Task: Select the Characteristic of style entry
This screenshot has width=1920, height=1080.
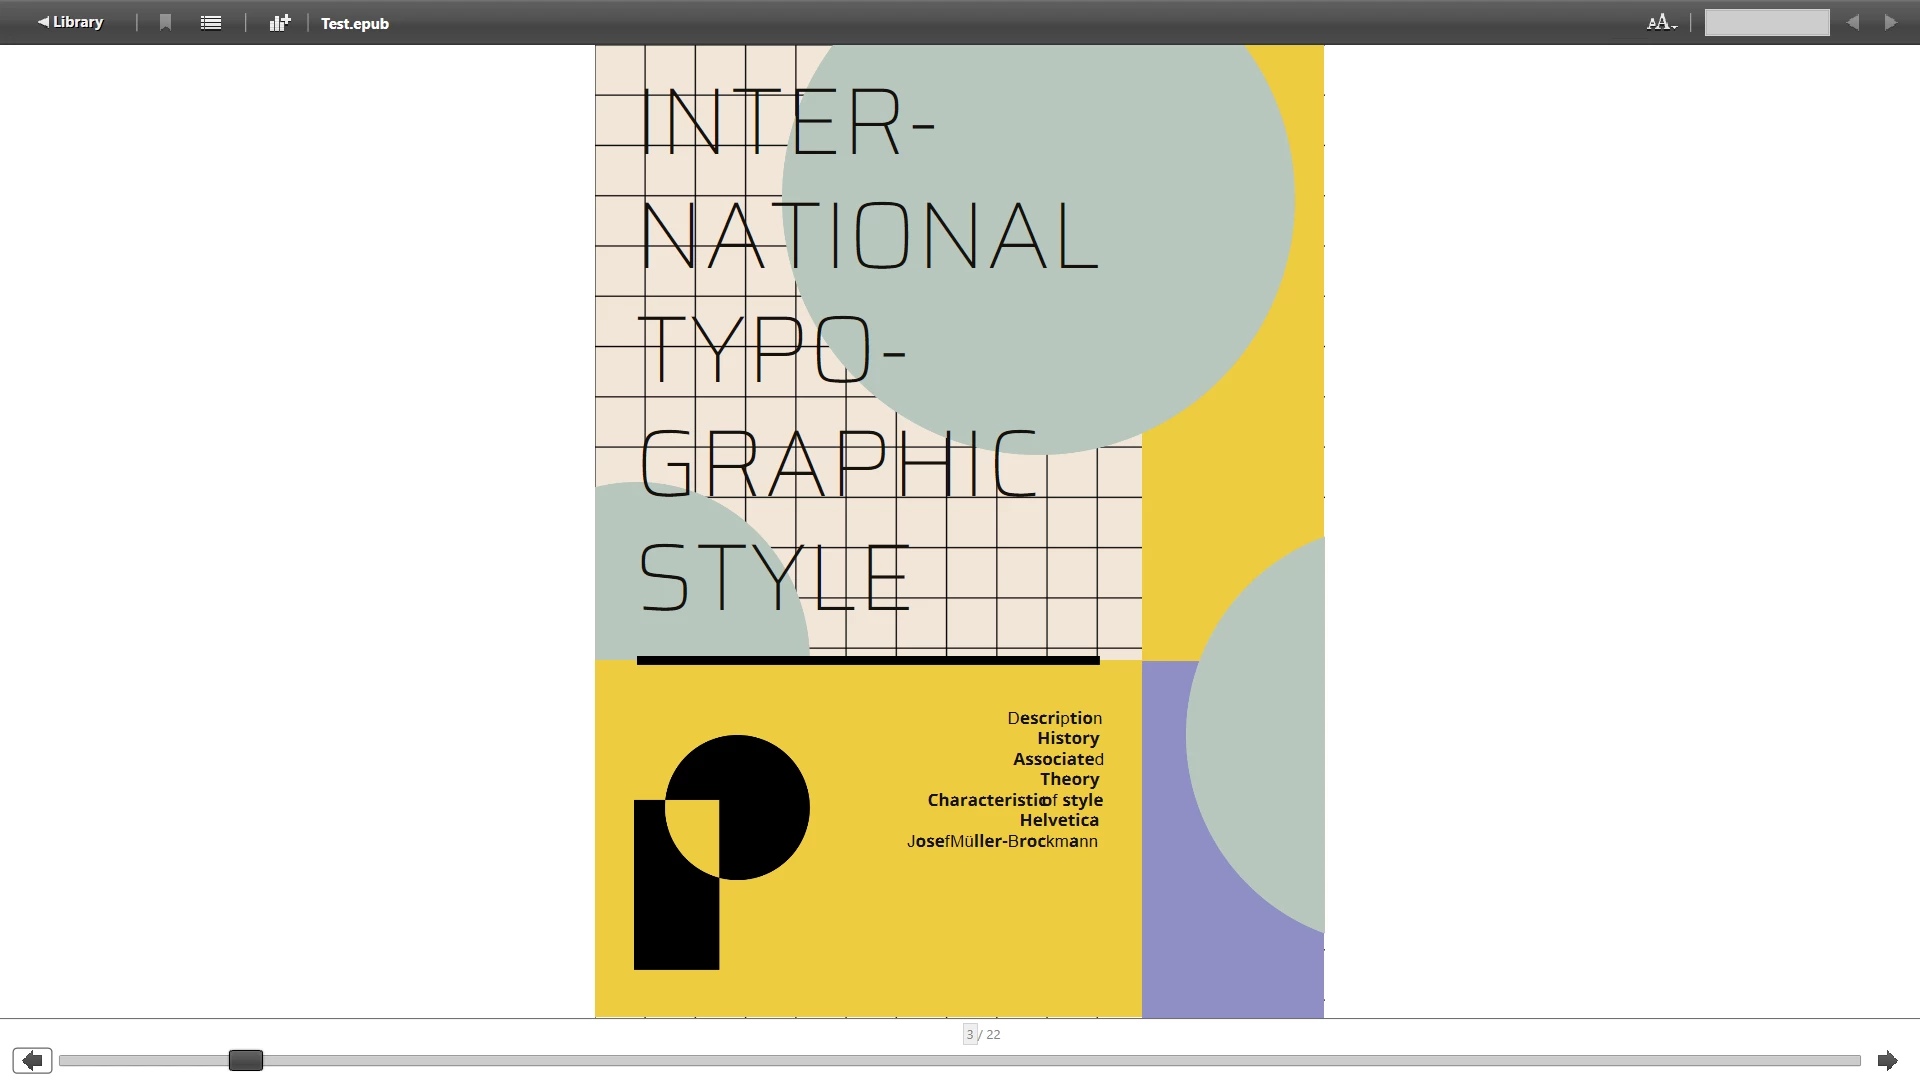Action: [1015, 800]
